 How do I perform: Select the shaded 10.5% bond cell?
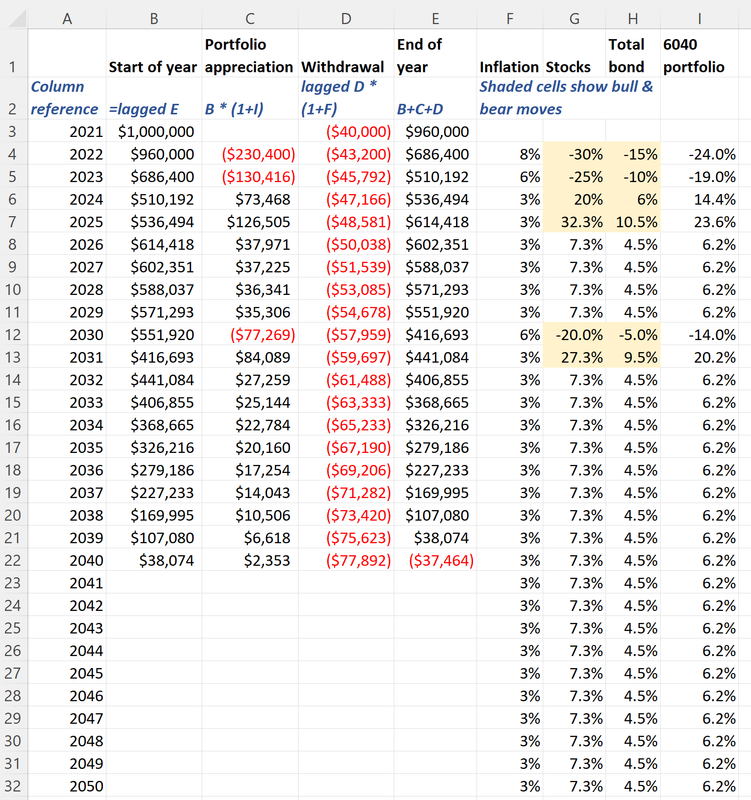click(x=633, y=222)
